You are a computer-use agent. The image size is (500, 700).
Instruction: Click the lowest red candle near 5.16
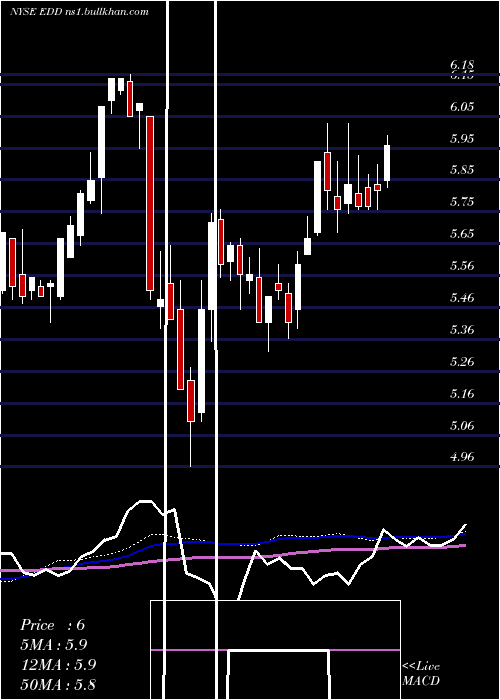pos(191,400)
